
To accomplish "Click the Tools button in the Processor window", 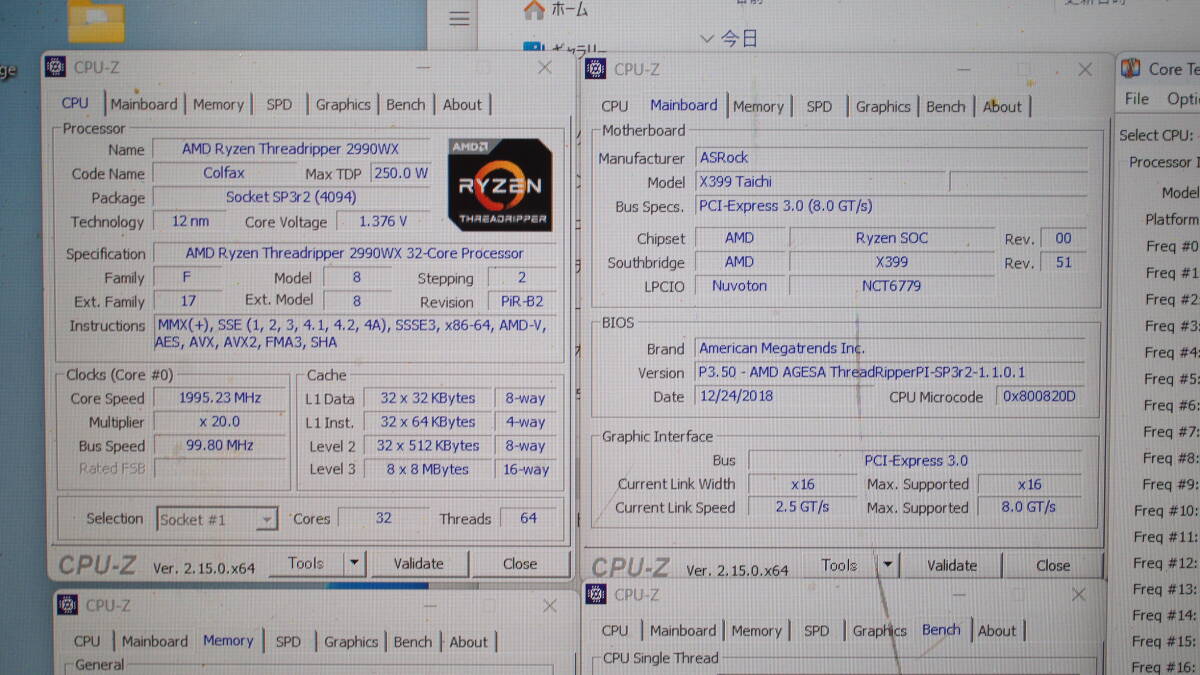I will click(305, 563).
